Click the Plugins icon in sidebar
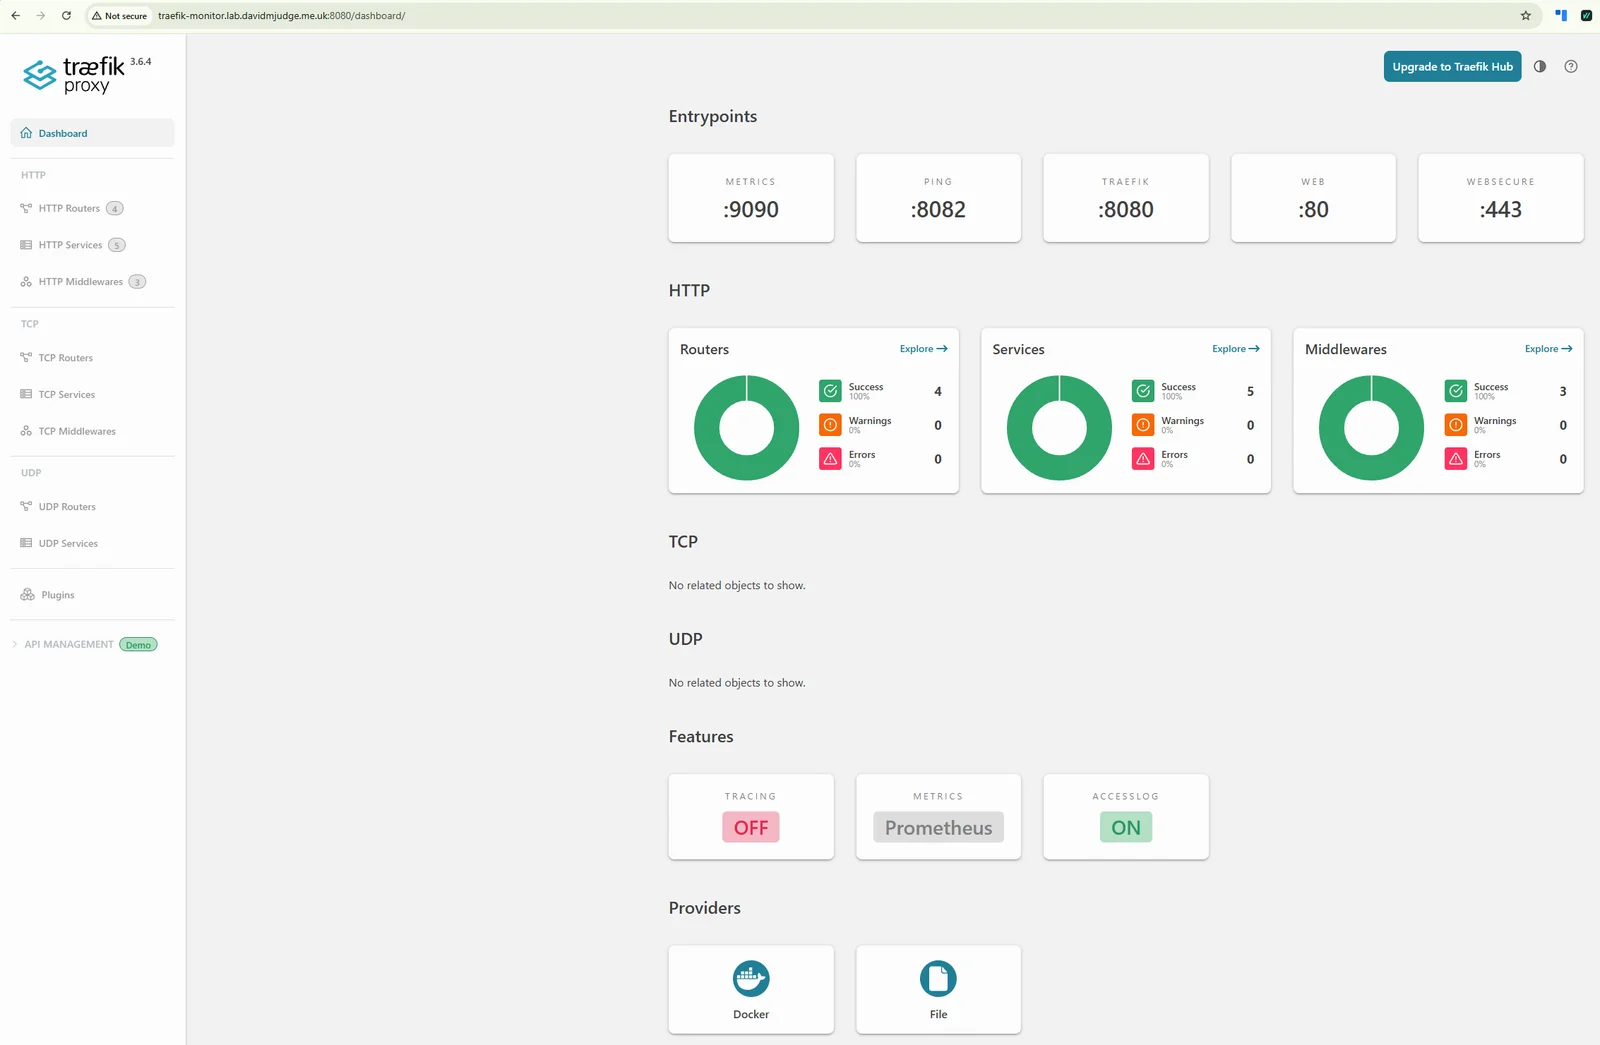The height and width of the screenshot is (1045, 1600). click(27, 594)
